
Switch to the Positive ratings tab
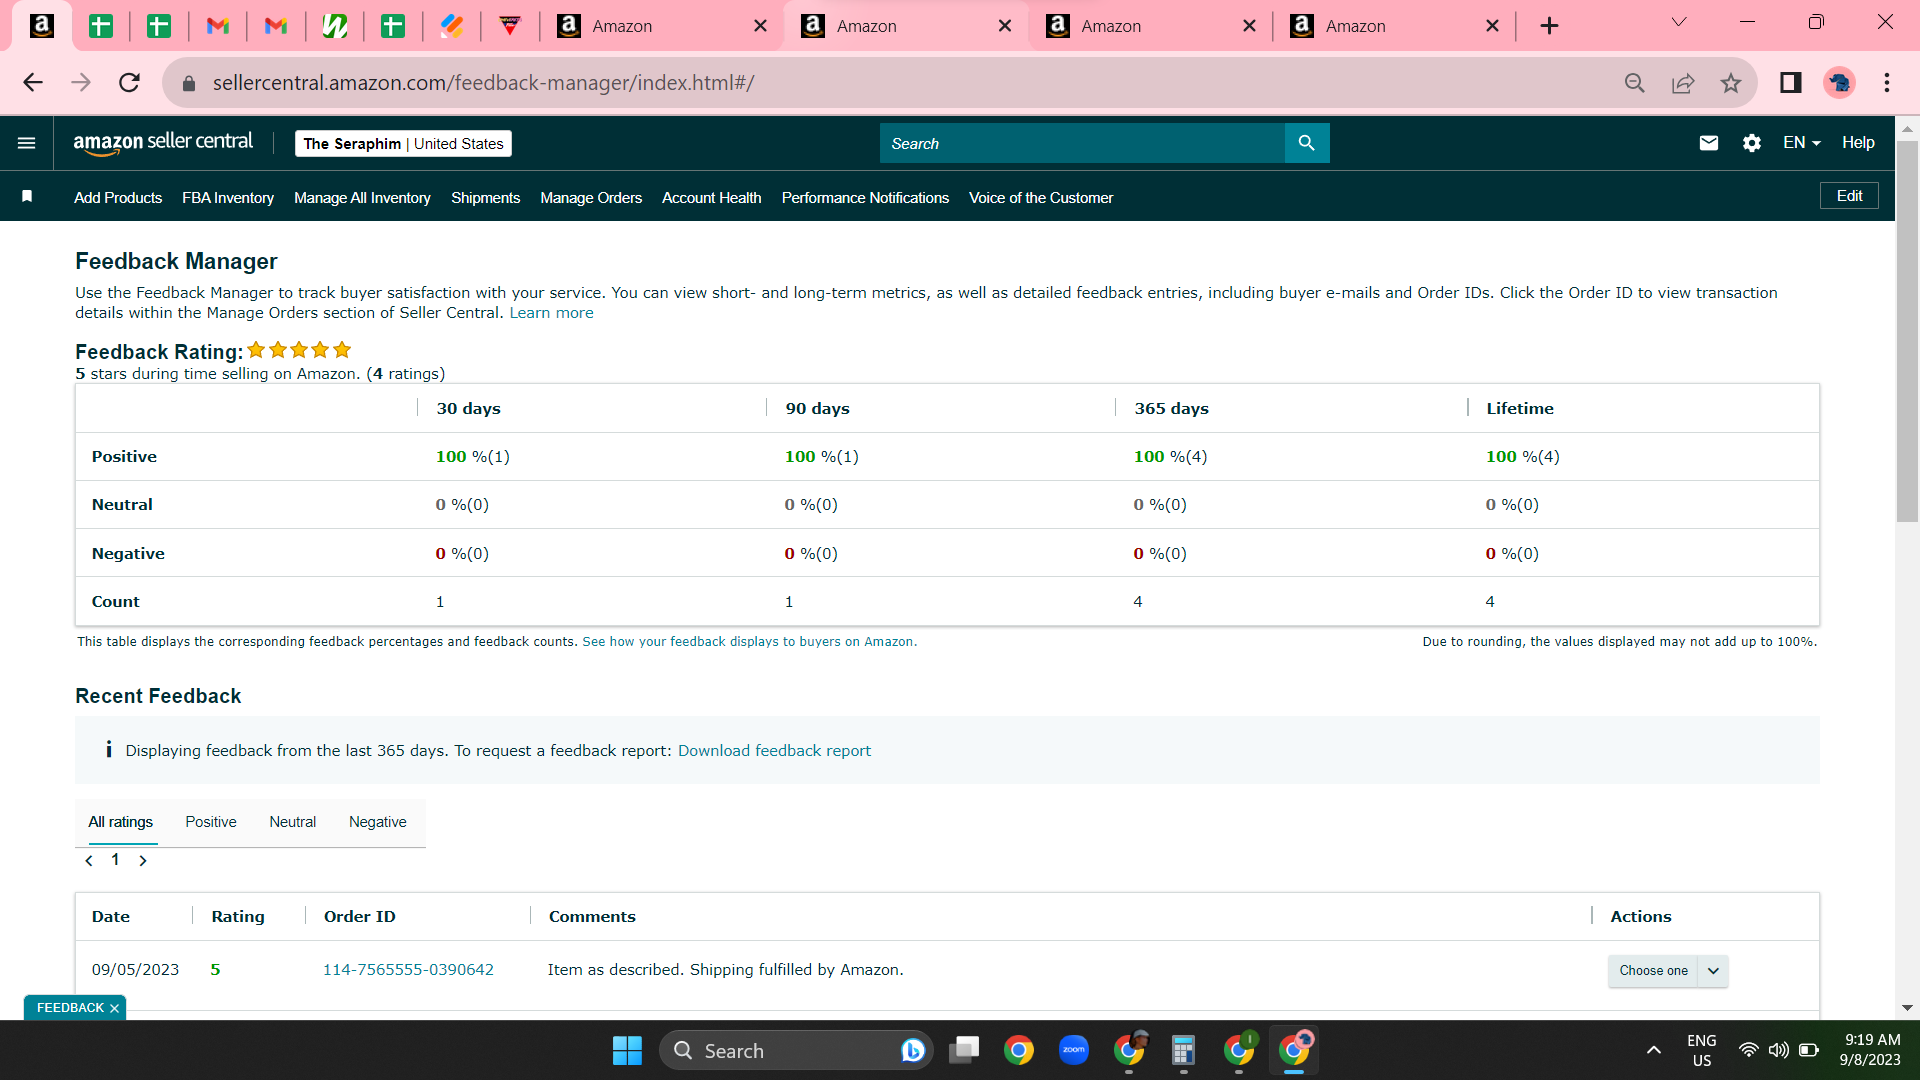pyautogui.click(x=211, y=822)
